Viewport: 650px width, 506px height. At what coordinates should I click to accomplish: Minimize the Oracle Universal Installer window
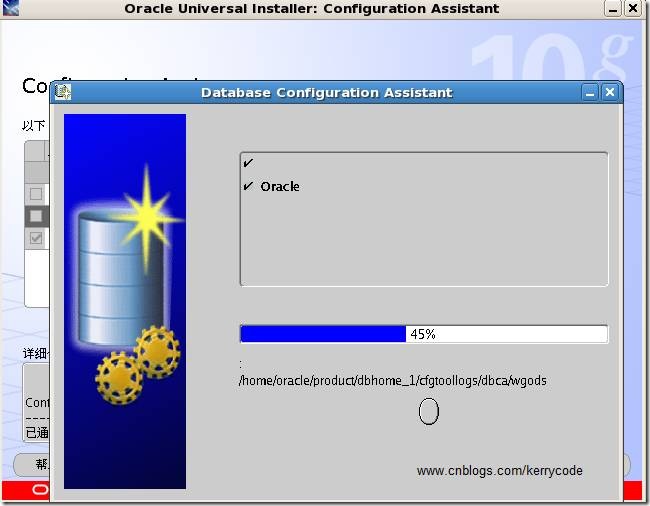pos(612,8)
